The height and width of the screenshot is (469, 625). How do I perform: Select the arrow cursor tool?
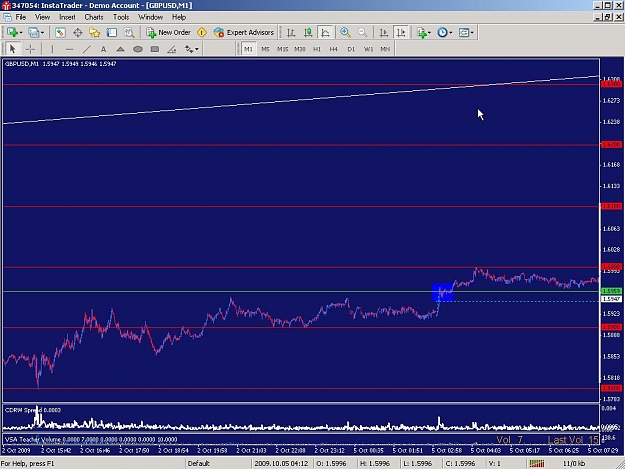point(12,49)
